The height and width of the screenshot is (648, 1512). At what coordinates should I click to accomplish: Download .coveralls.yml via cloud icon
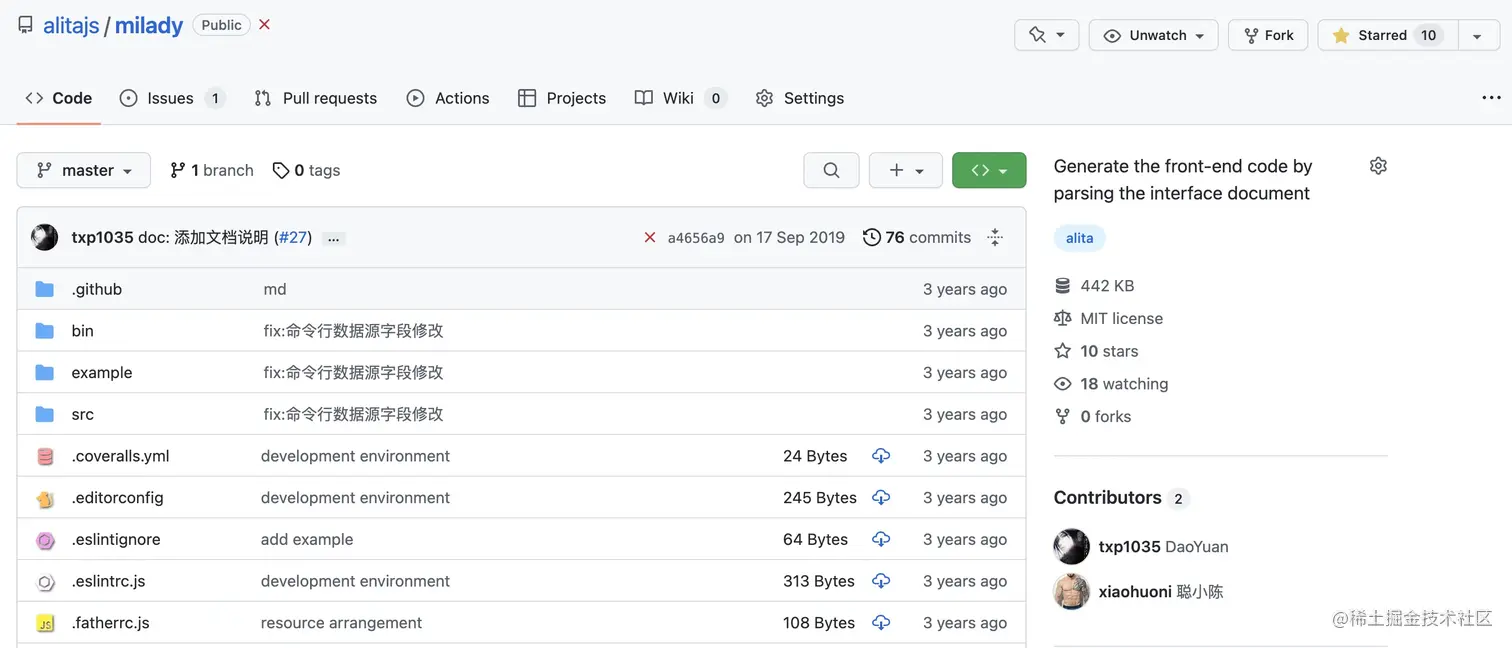(x=881, y=456)
